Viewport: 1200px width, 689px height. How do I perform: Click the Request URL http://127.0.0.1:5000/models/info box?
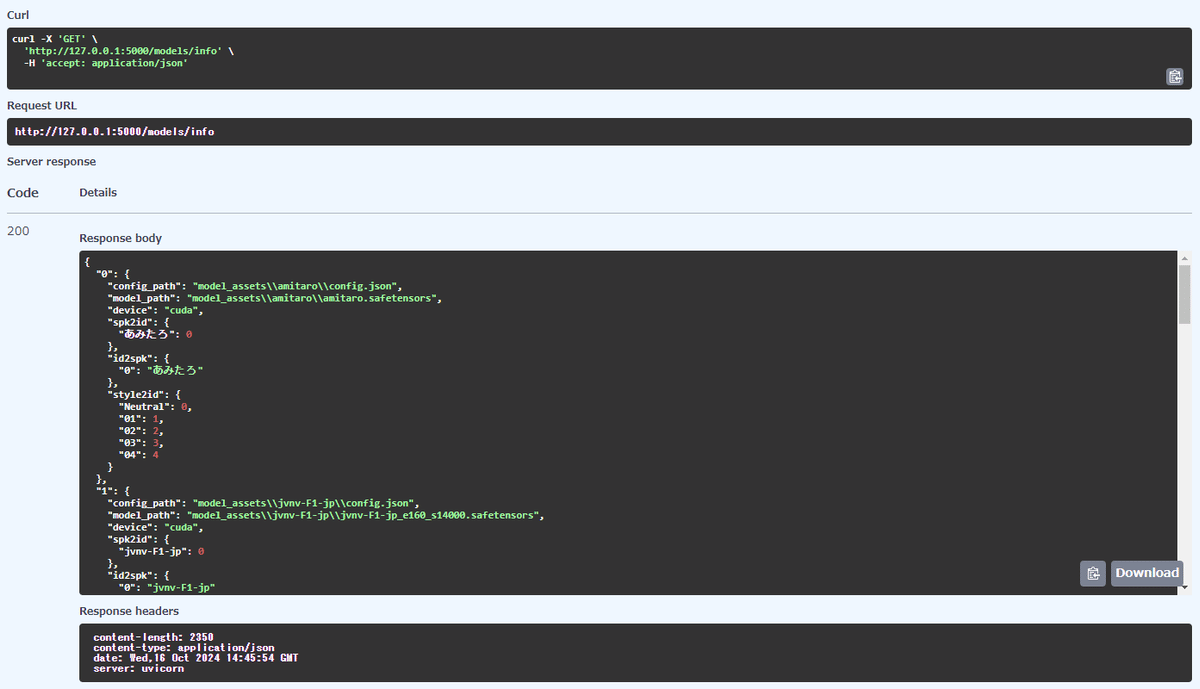599,132
